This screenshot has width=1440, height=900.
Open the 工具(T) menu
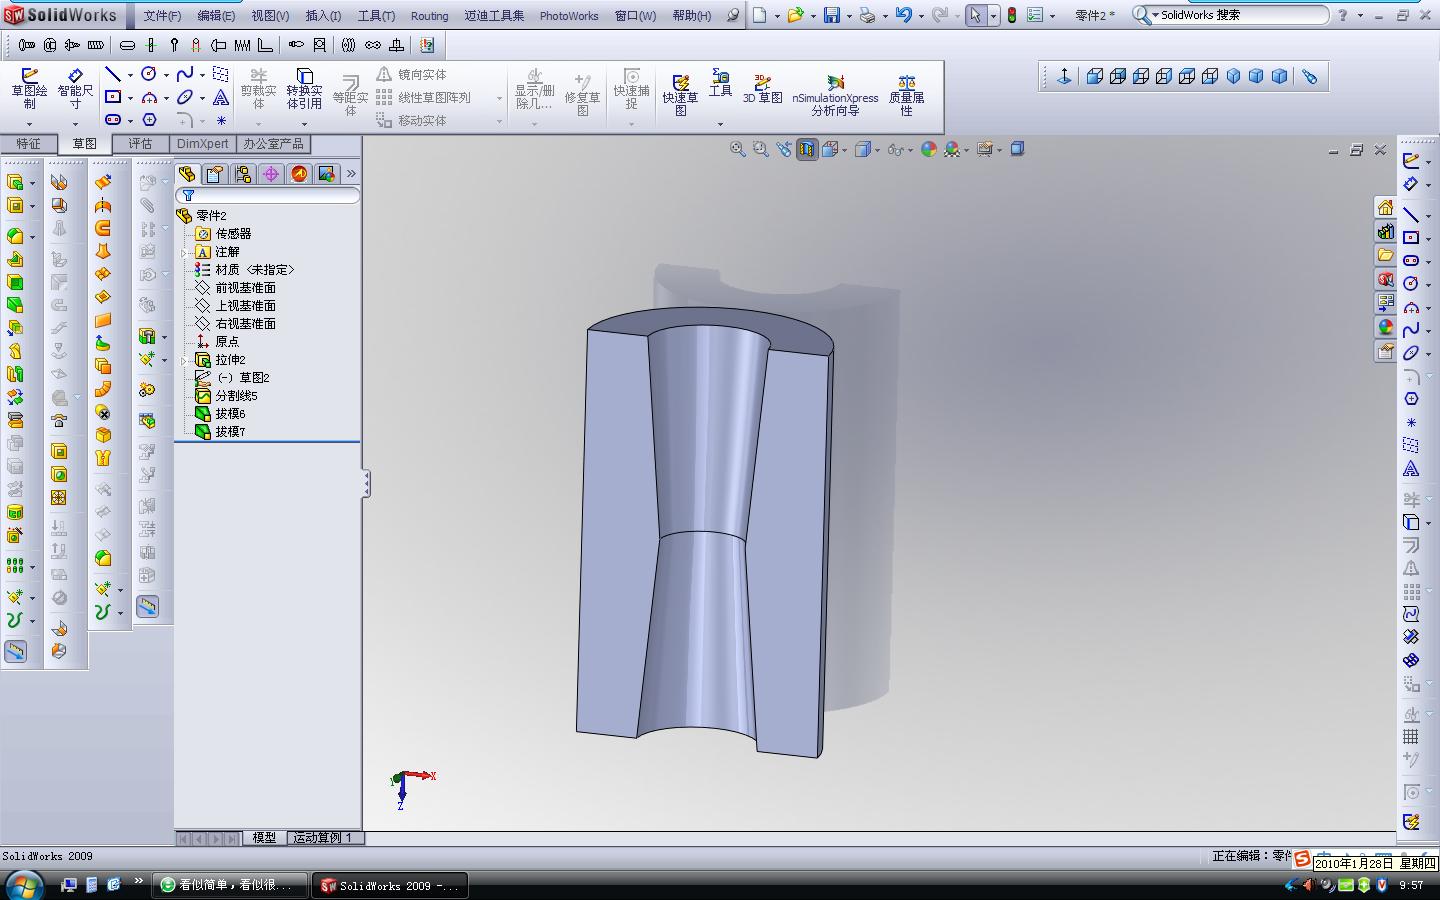click(376, 15)
